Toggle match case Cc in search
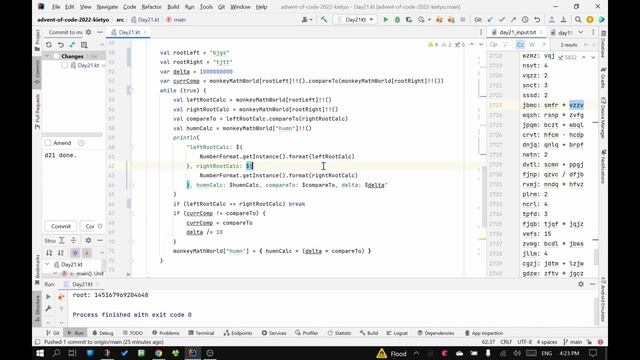 tap(520, 44)
